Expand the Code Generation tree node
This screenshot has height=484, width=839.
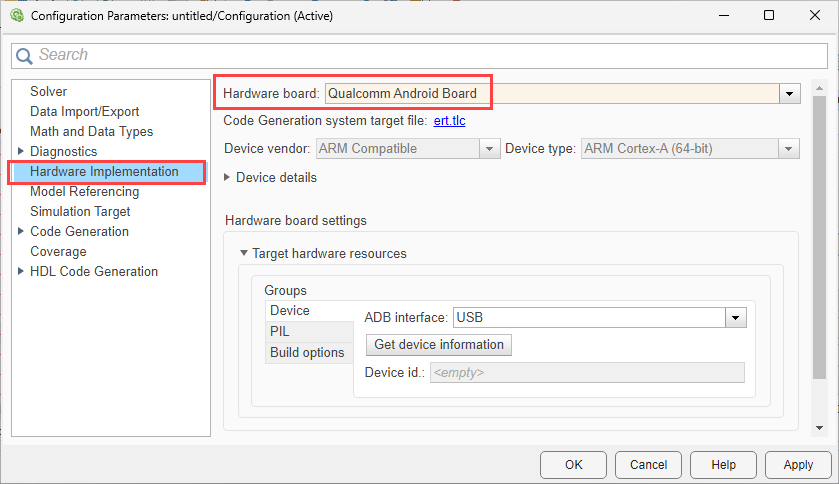tap(21, 231)
